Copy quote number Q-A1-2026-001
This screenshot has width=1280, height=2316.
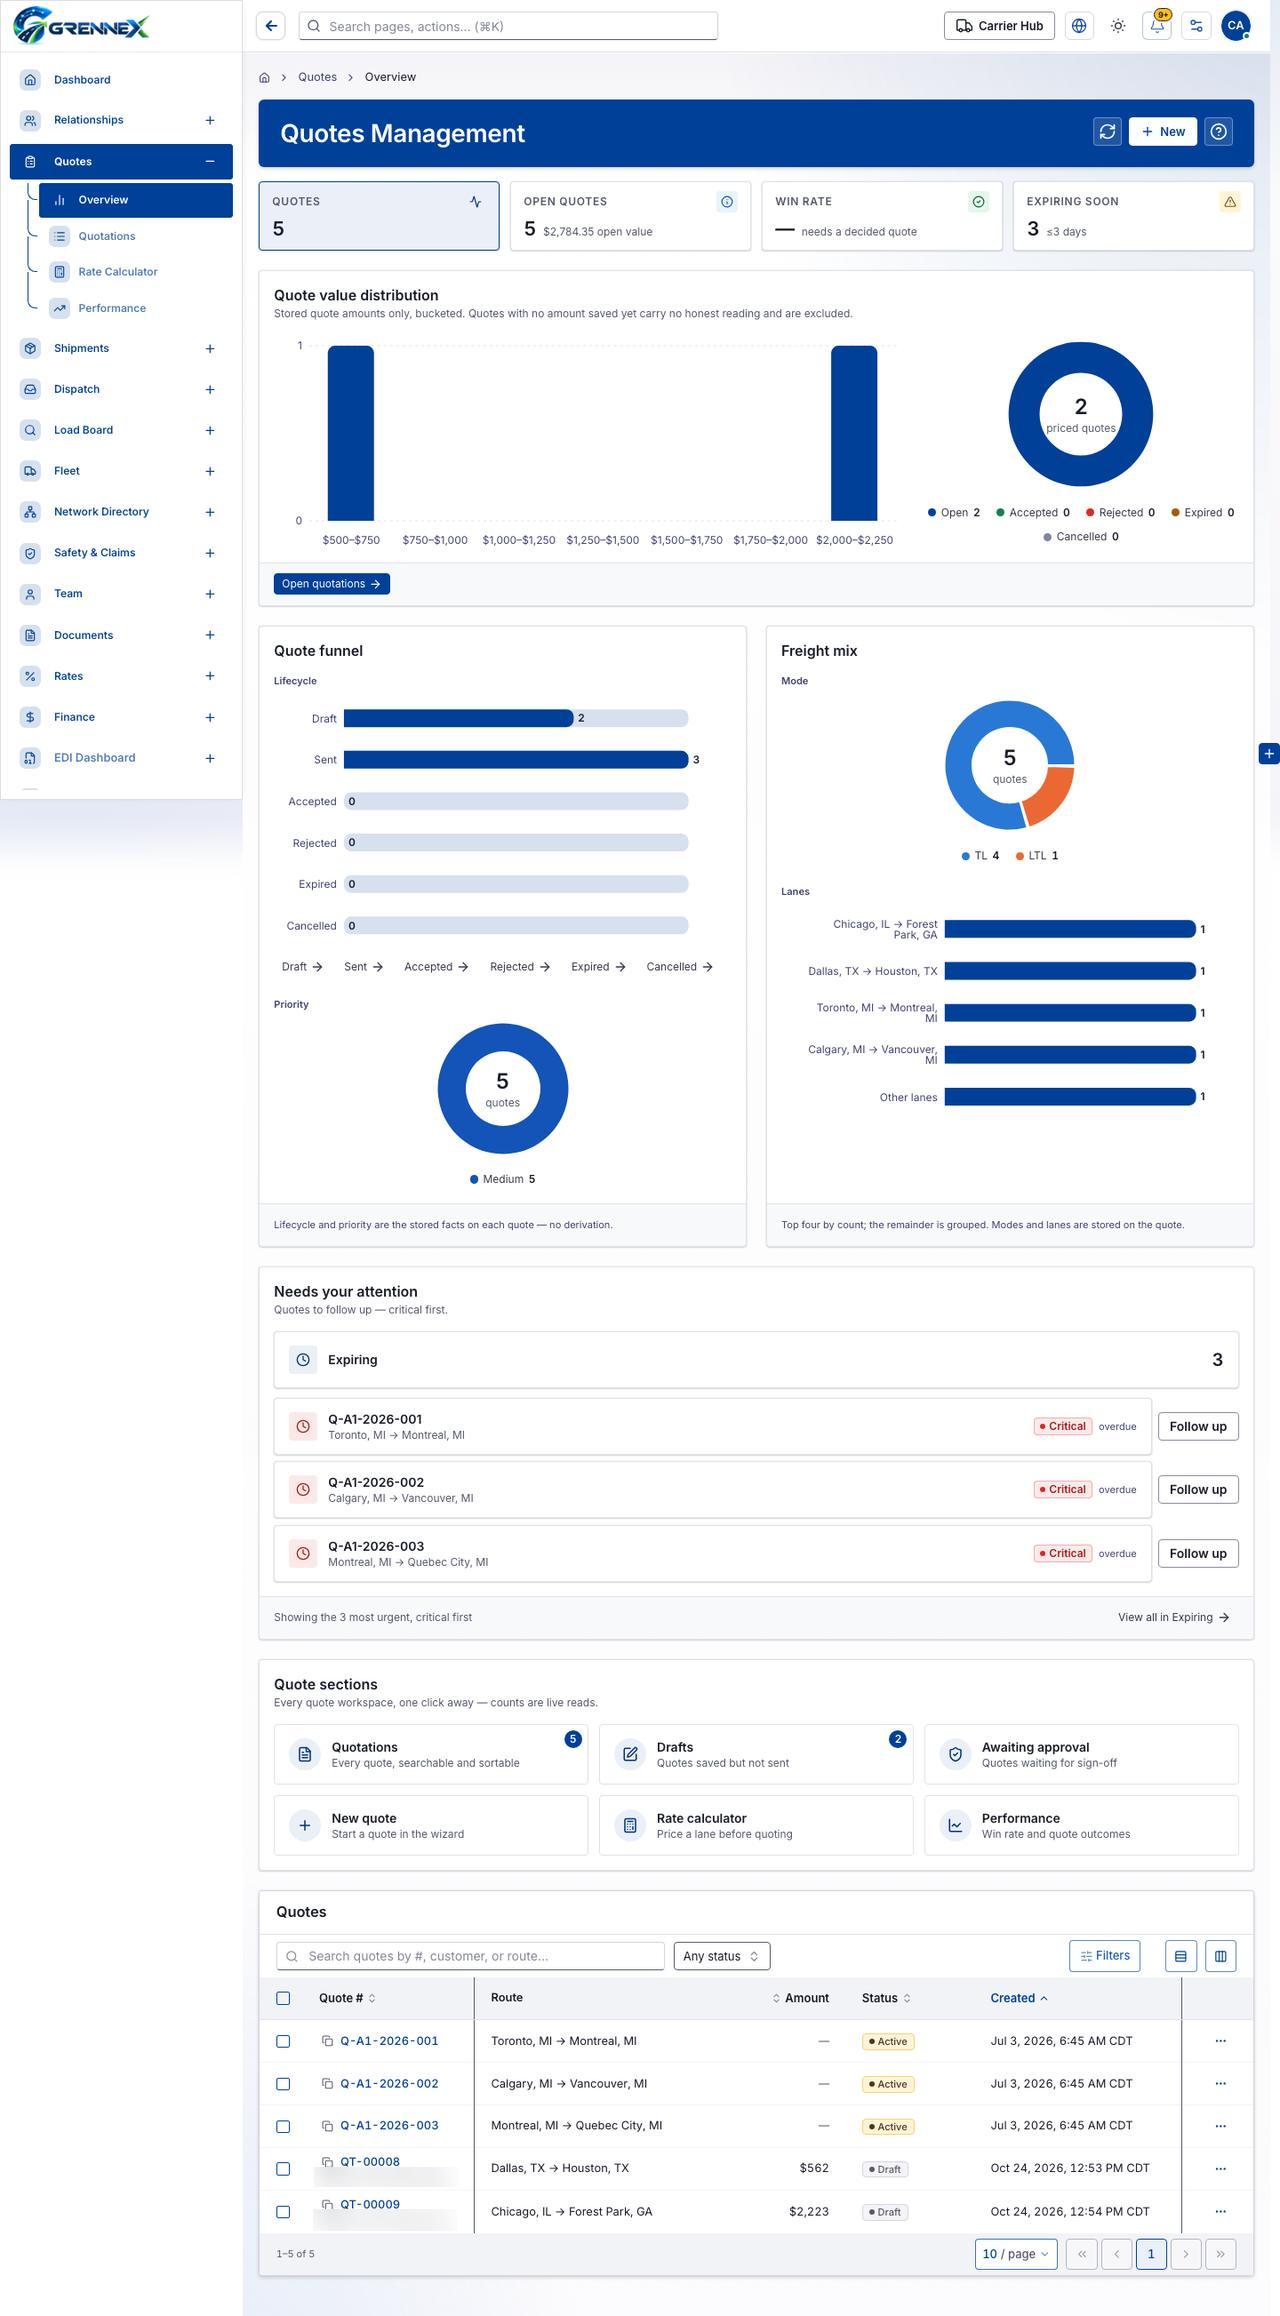point(327,2041)
